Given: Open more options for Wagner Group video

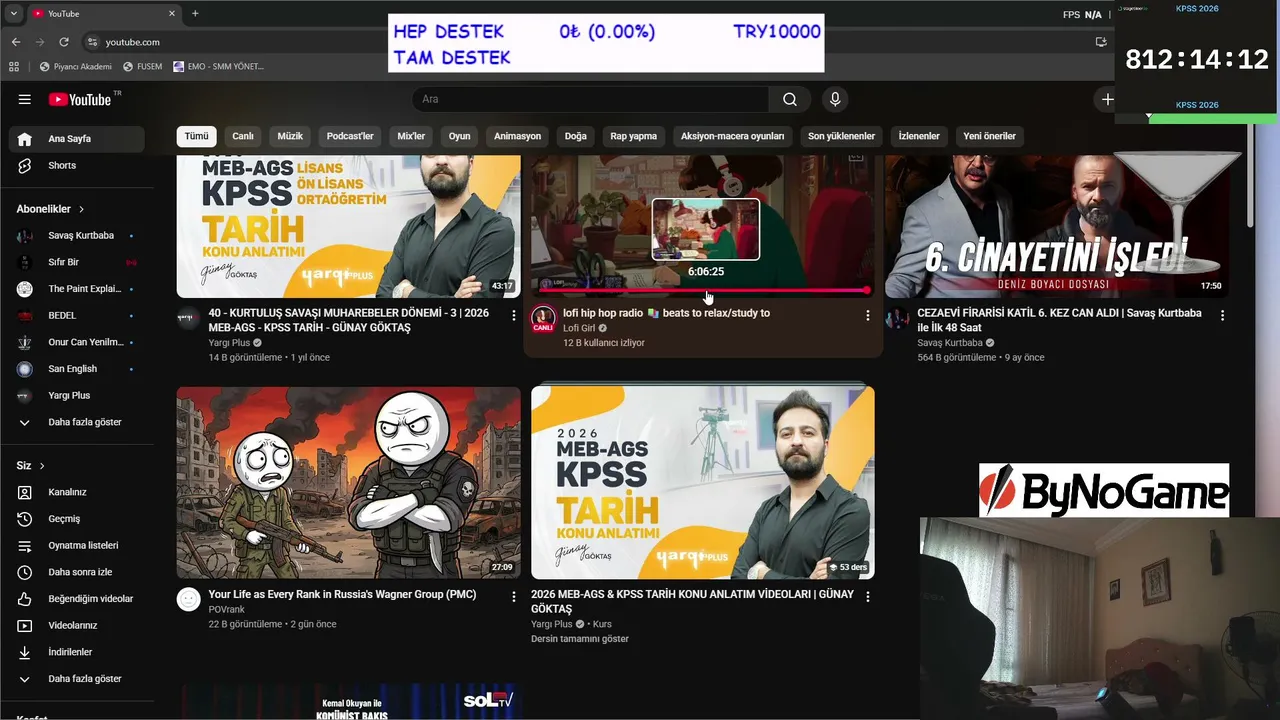Looking at the screenshot, I should point(514,596).
